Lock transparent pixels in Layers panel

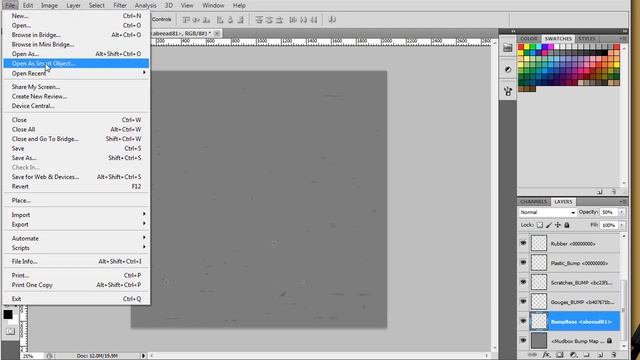tap(540, 225)
